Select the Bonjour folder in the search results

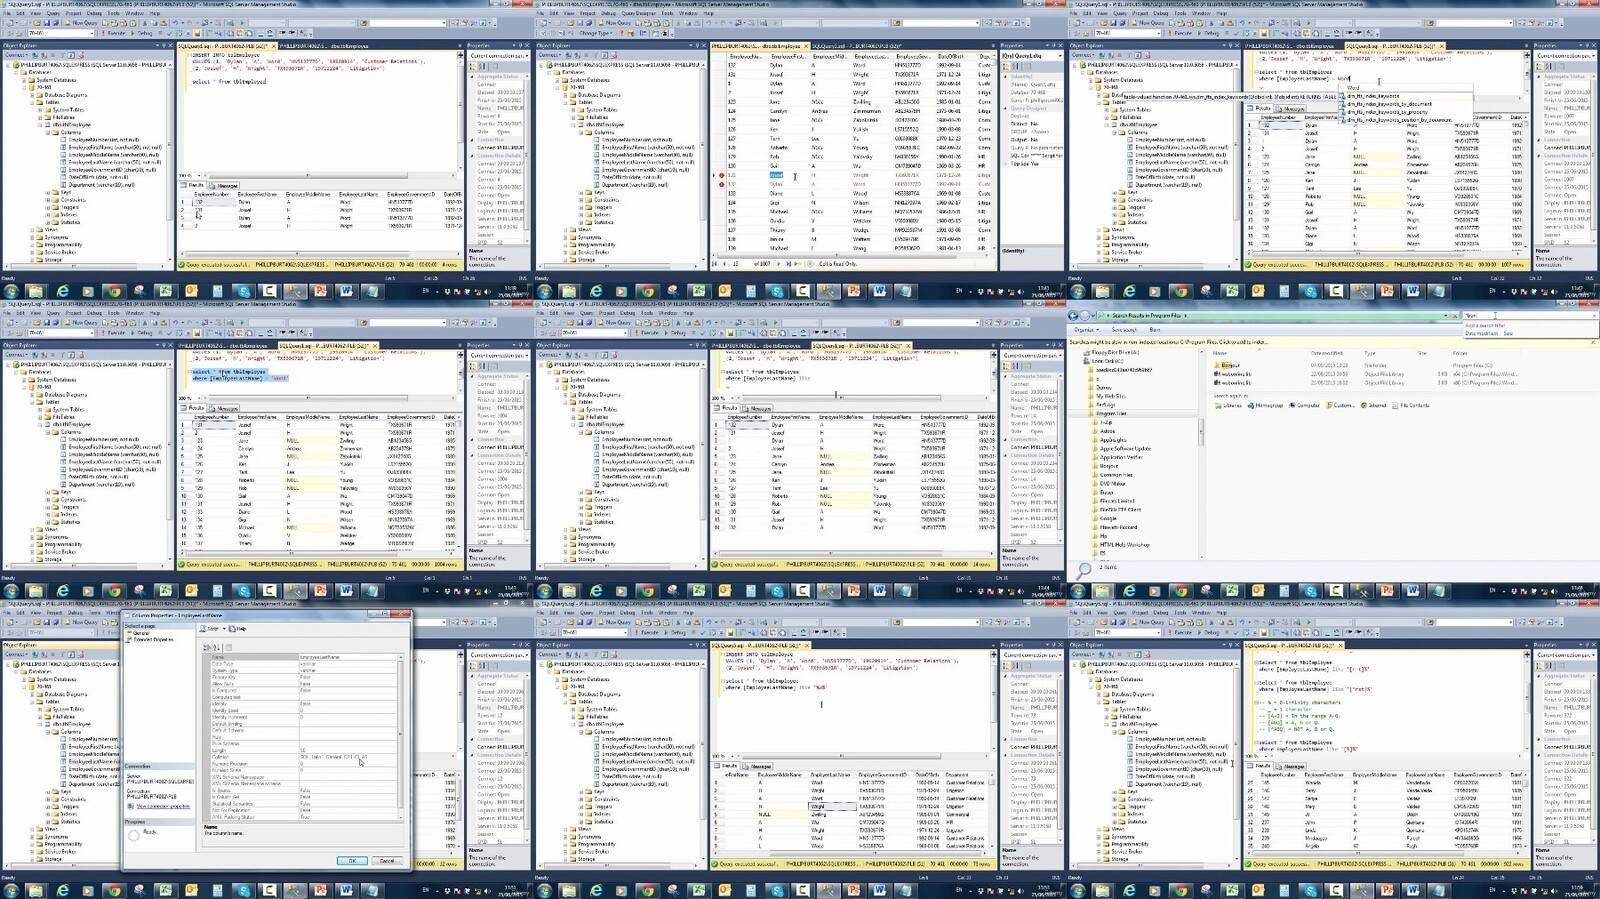1230,365
